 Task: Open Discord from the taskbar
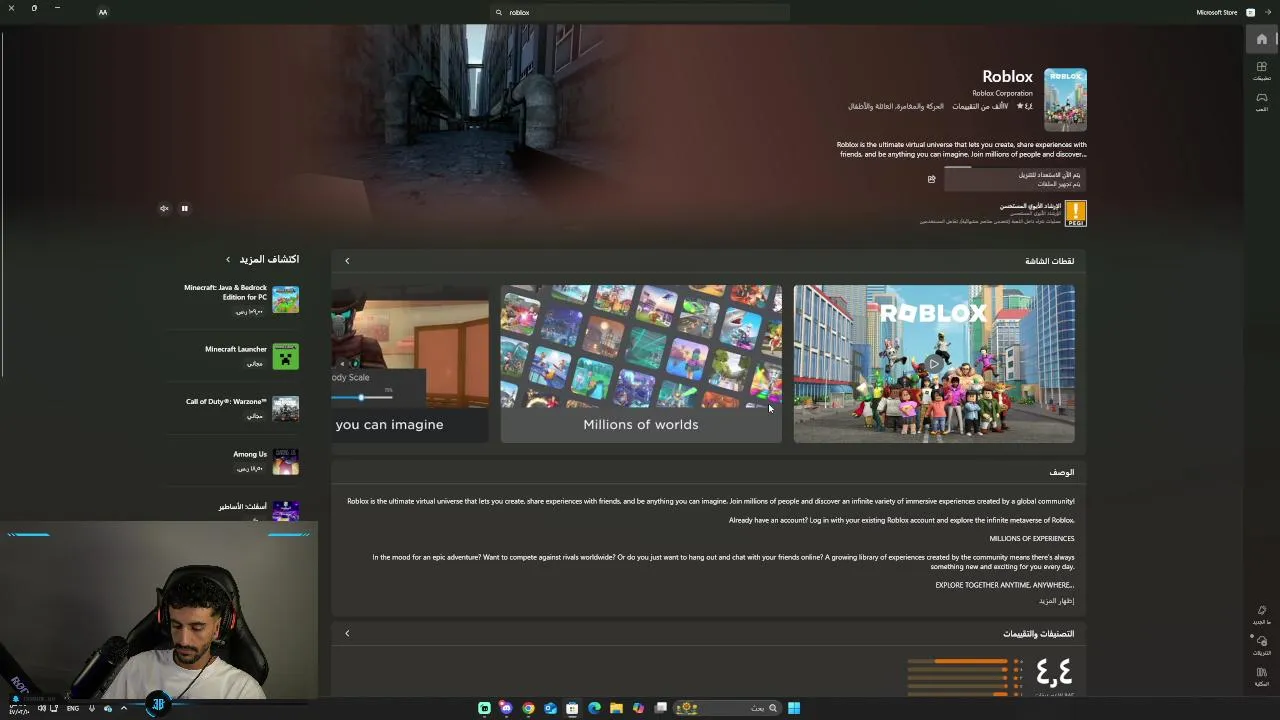(506, 708)
